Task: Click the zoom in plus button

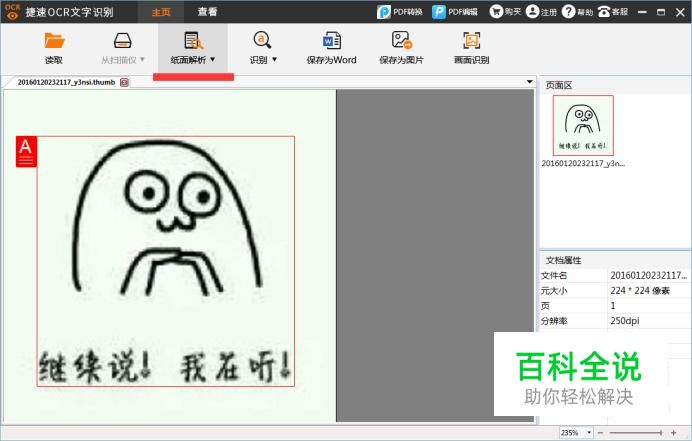Action: pyautogui.click(x=673, y=433)
